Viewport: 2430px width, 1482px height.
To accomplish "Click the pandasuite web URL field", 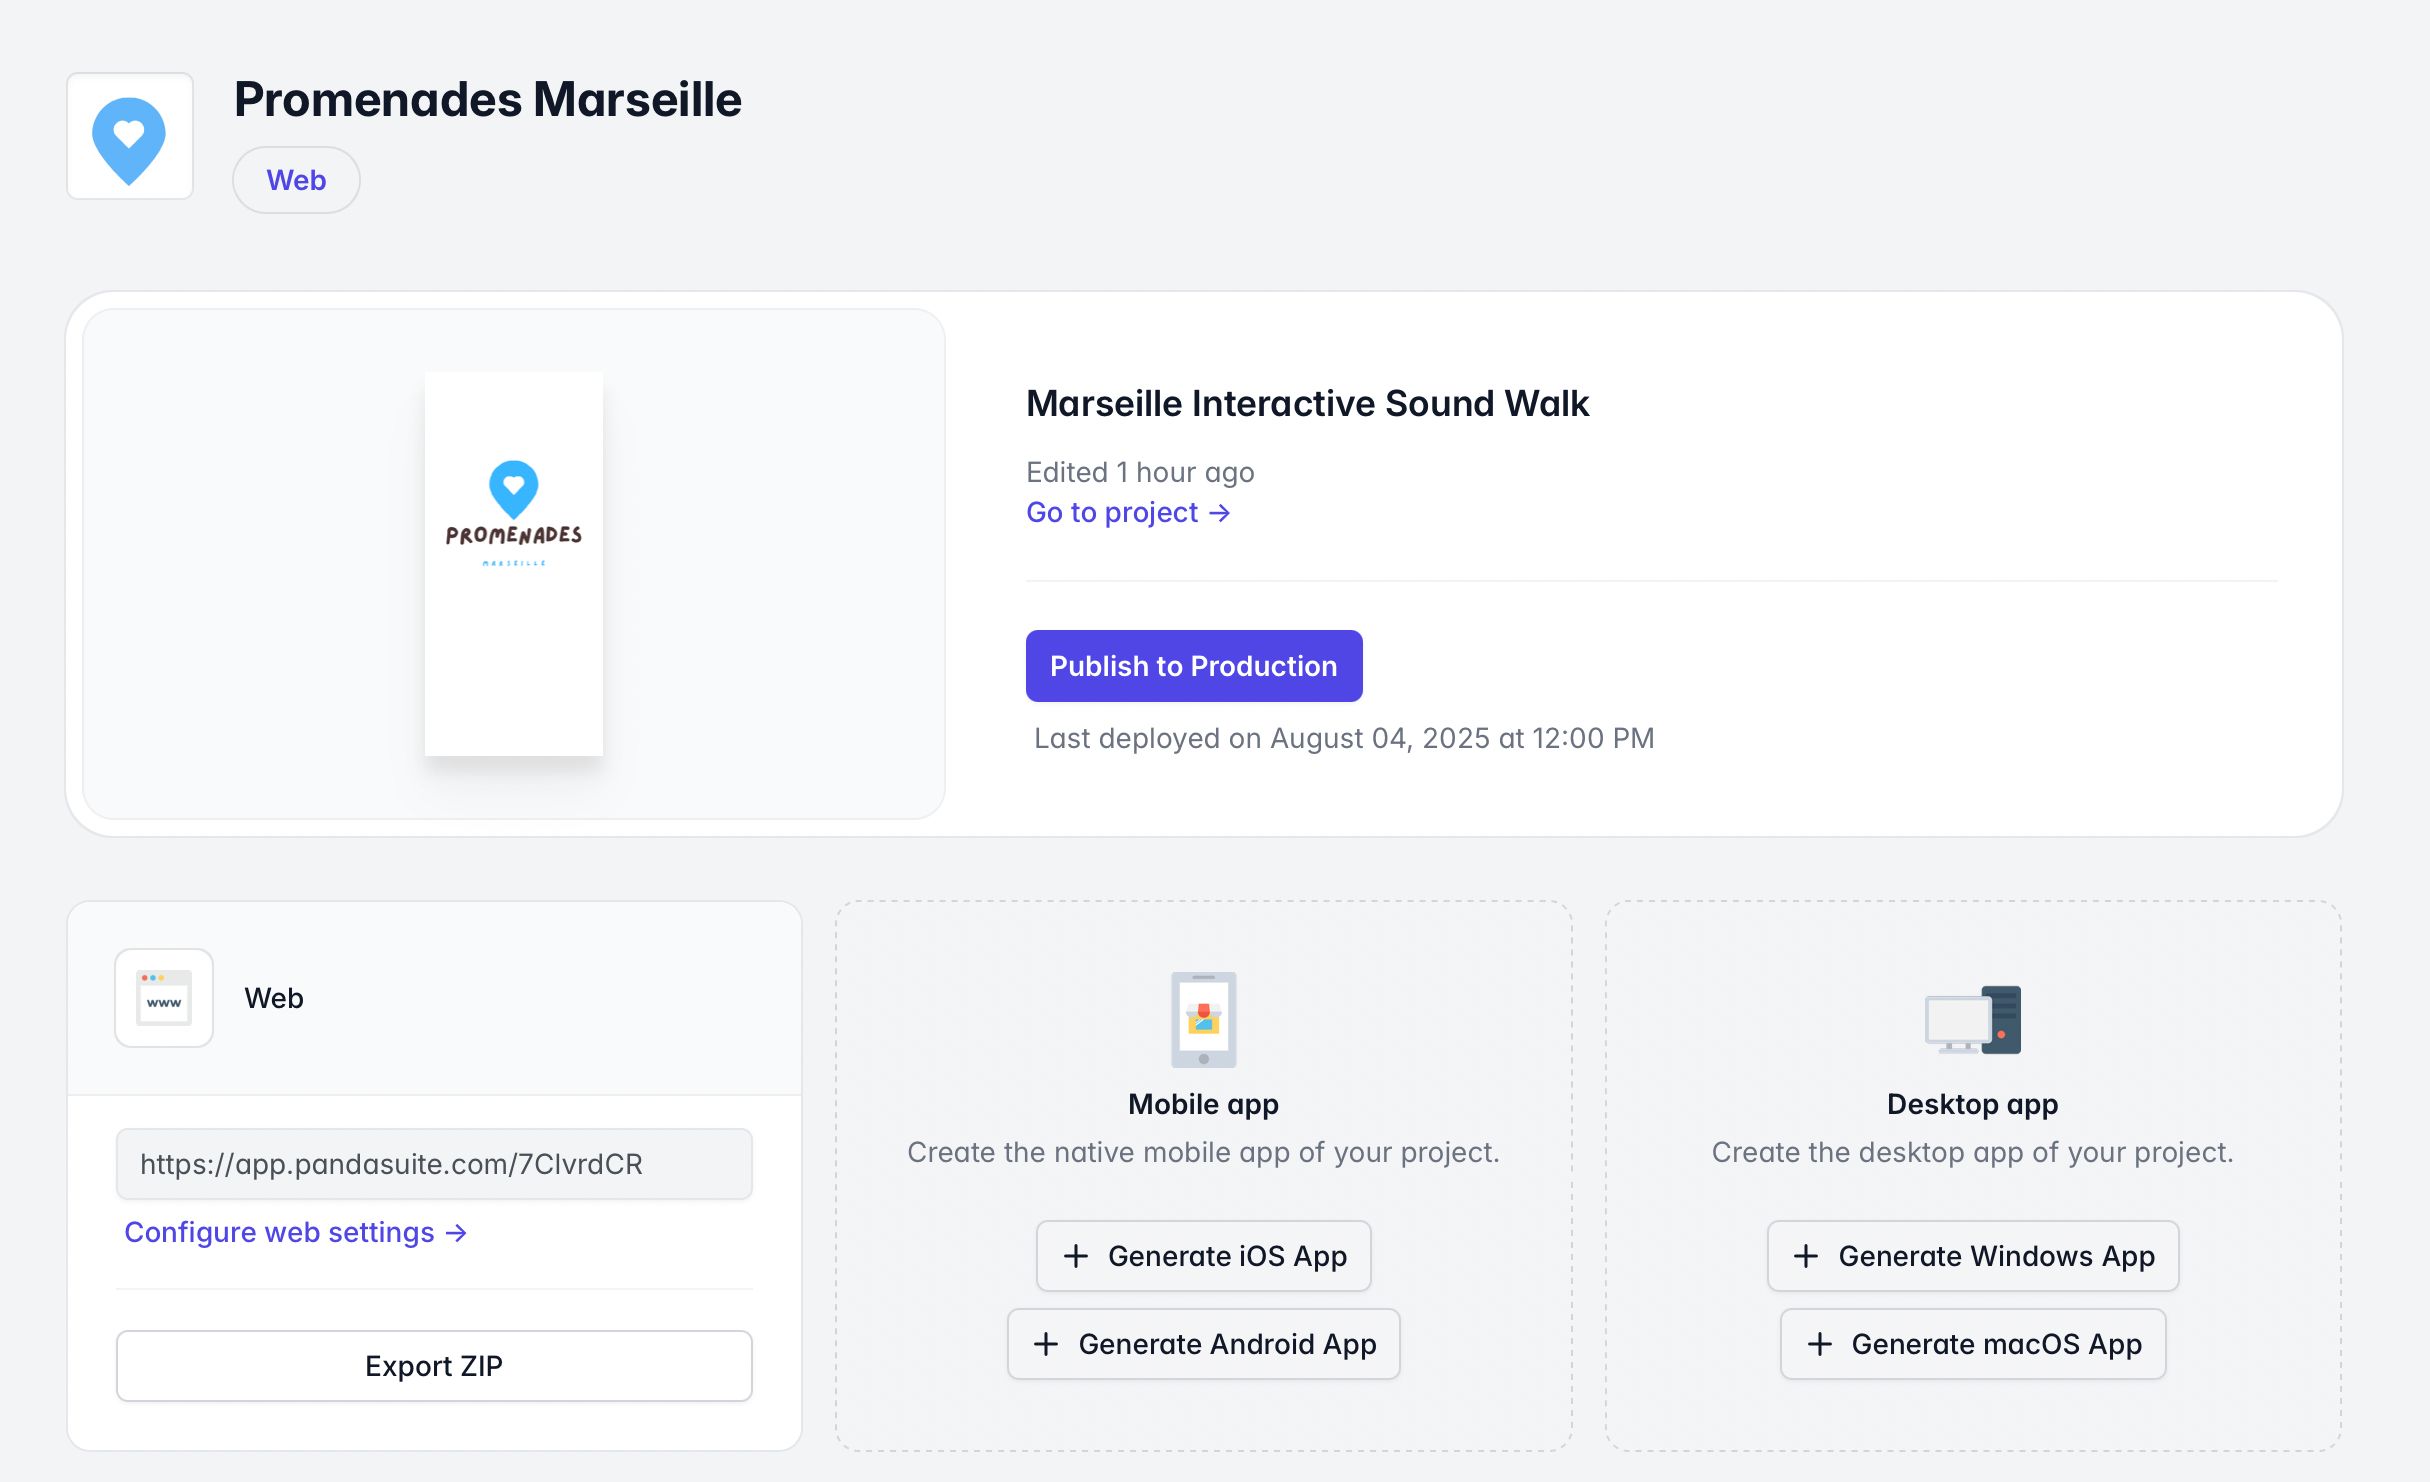I will coord(434,1164).
